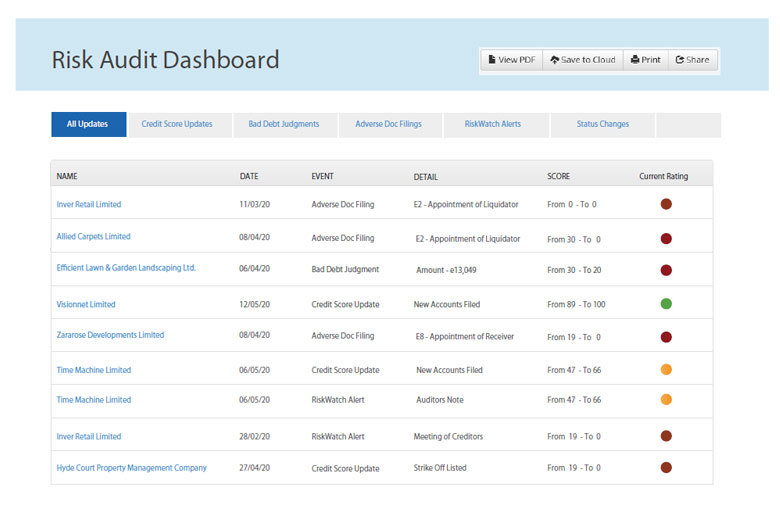Click the Strike Off Listed detail

pos(440,468)
